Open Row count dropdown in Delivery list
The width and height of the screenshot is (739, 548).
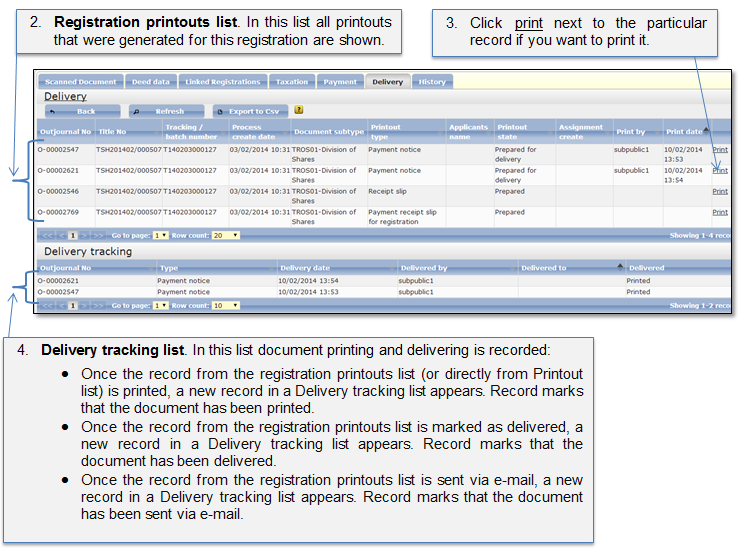[x=227, y=235]
